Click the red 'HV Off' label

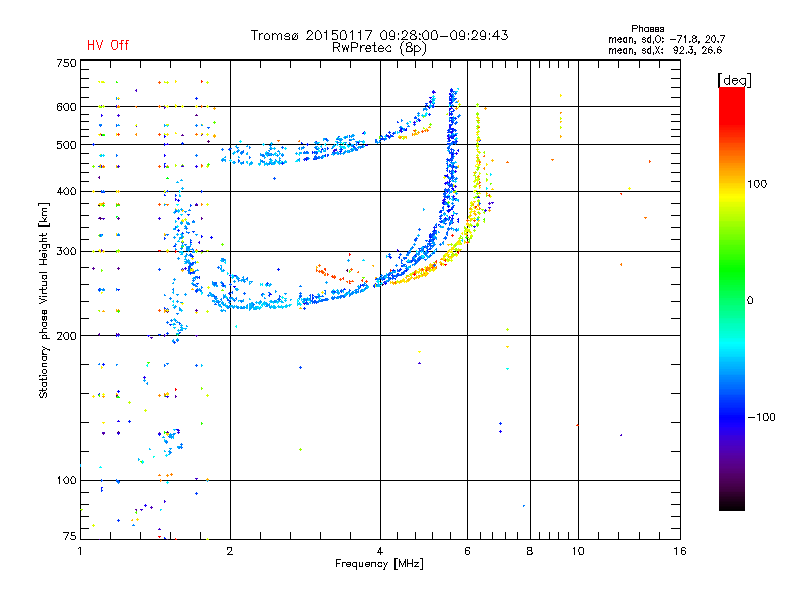[108, 45]
